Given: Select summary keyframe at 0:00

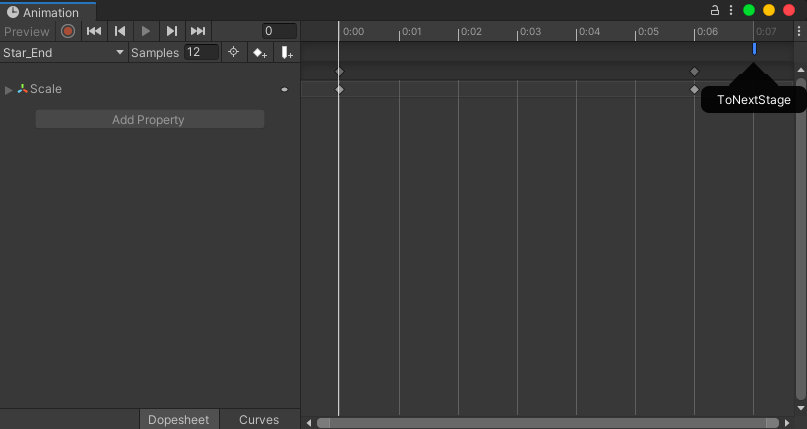Looking at the screenshot, I should [x=339, y=72].
